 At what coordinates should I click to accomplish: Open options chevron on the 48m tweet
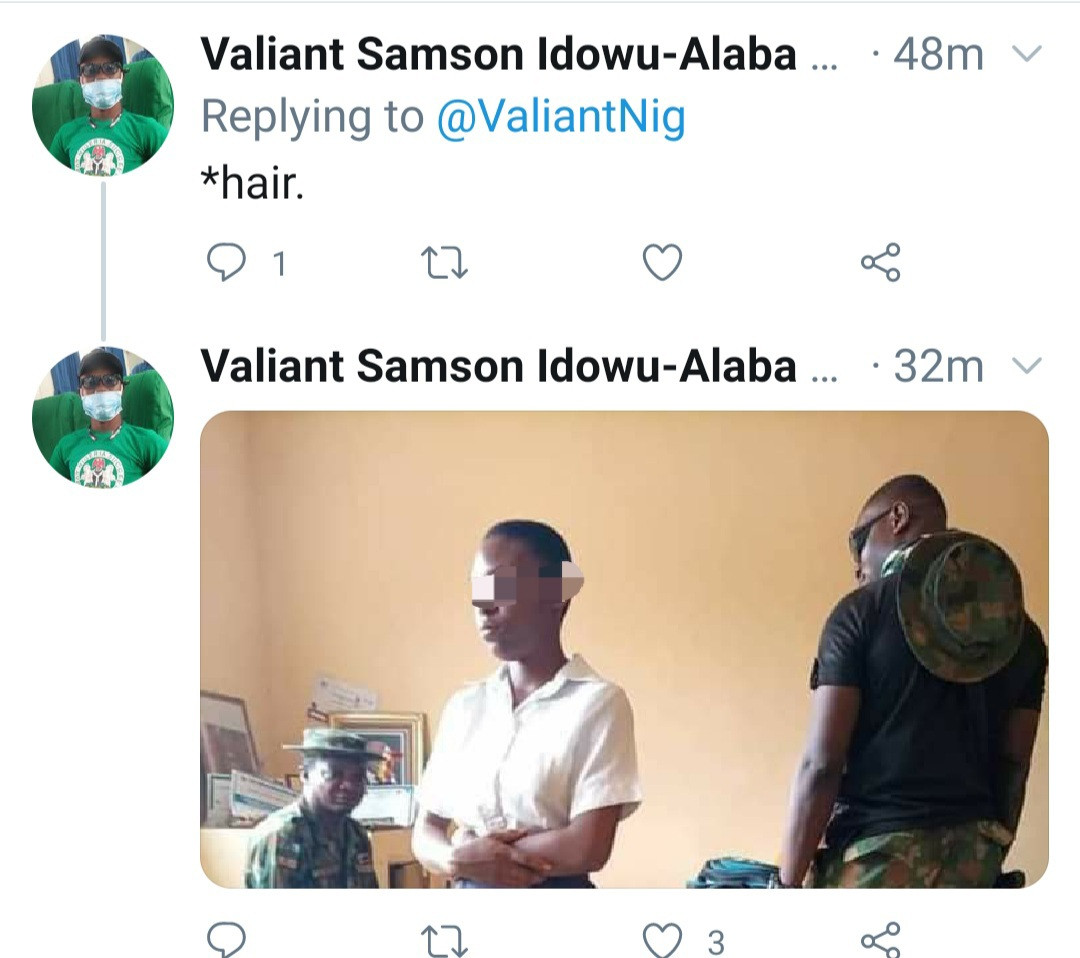tap(1027, 54)
